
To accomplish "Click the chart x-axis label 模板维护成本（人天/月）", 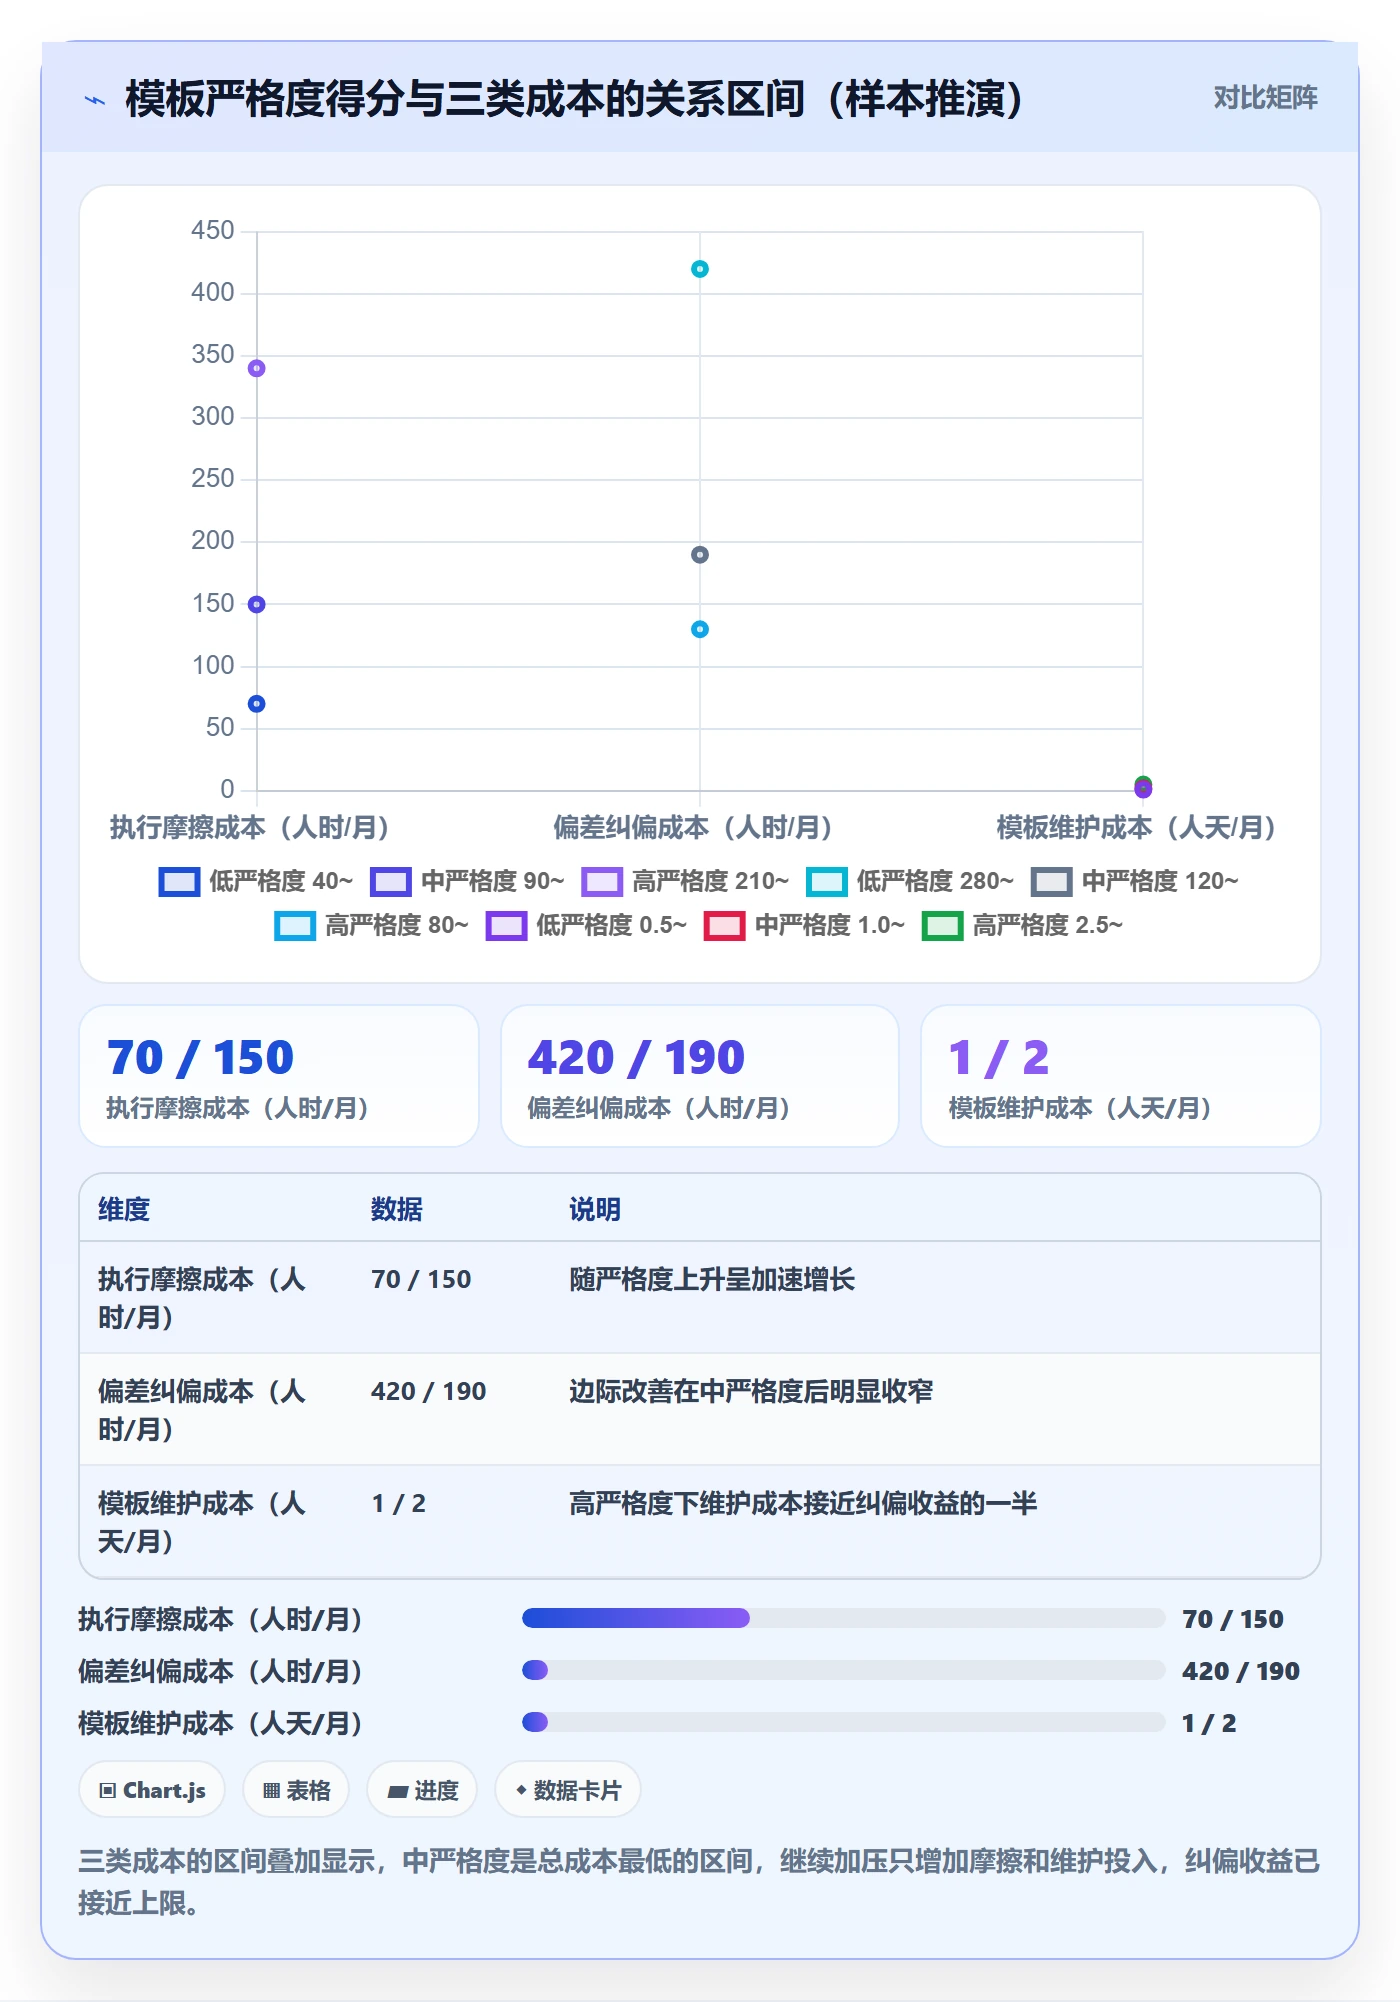I will click(x=1136, y=827).
